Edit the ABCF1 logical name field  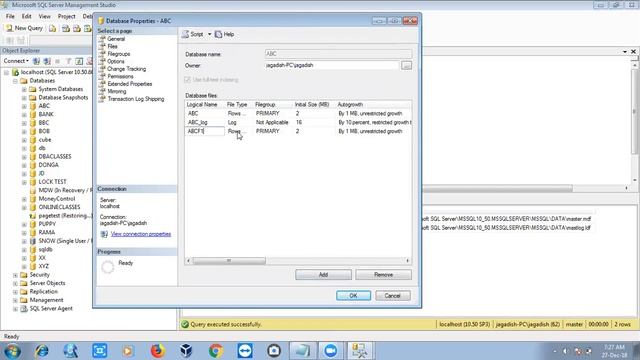point(204,131)
